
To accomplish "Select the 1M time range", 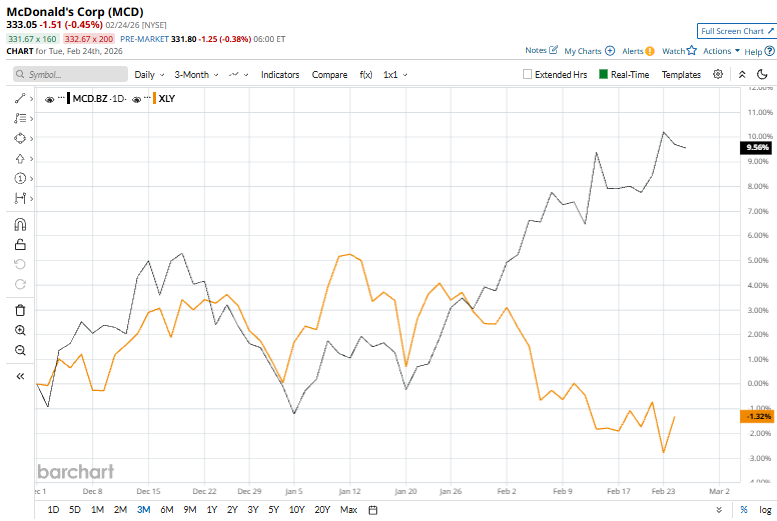I will [98, 510].
